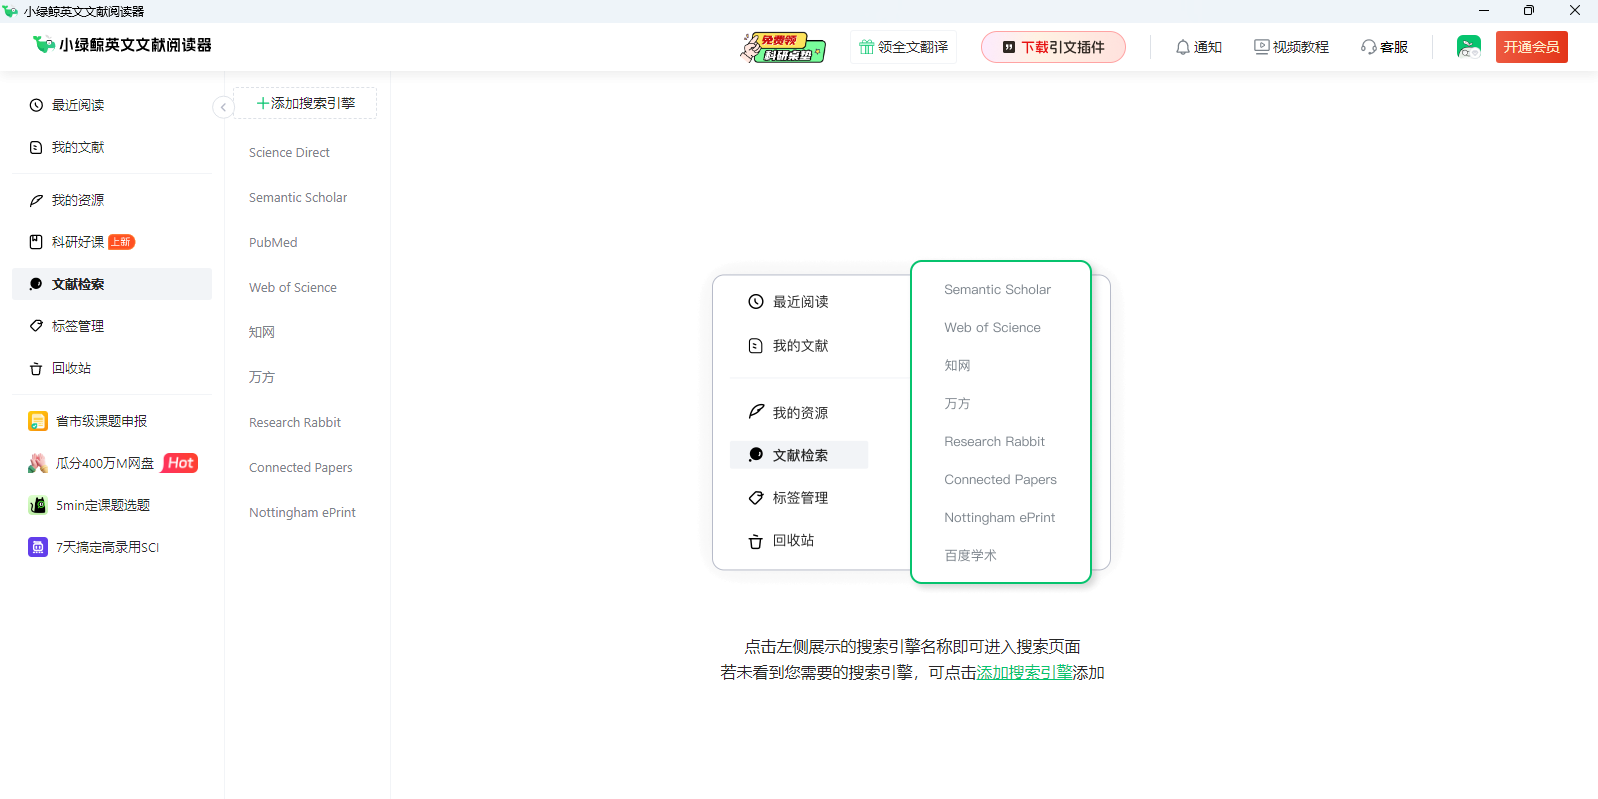
Task: Click the video icon for 视频教程
Action: click(x=1262, y=47)
